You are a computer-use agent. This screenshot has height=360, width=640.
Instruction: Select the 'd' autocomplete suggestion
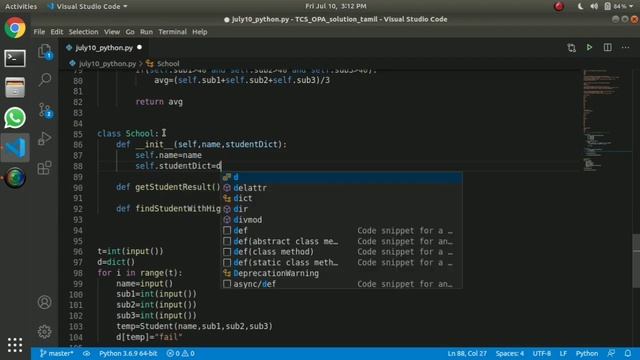(342, 177)
